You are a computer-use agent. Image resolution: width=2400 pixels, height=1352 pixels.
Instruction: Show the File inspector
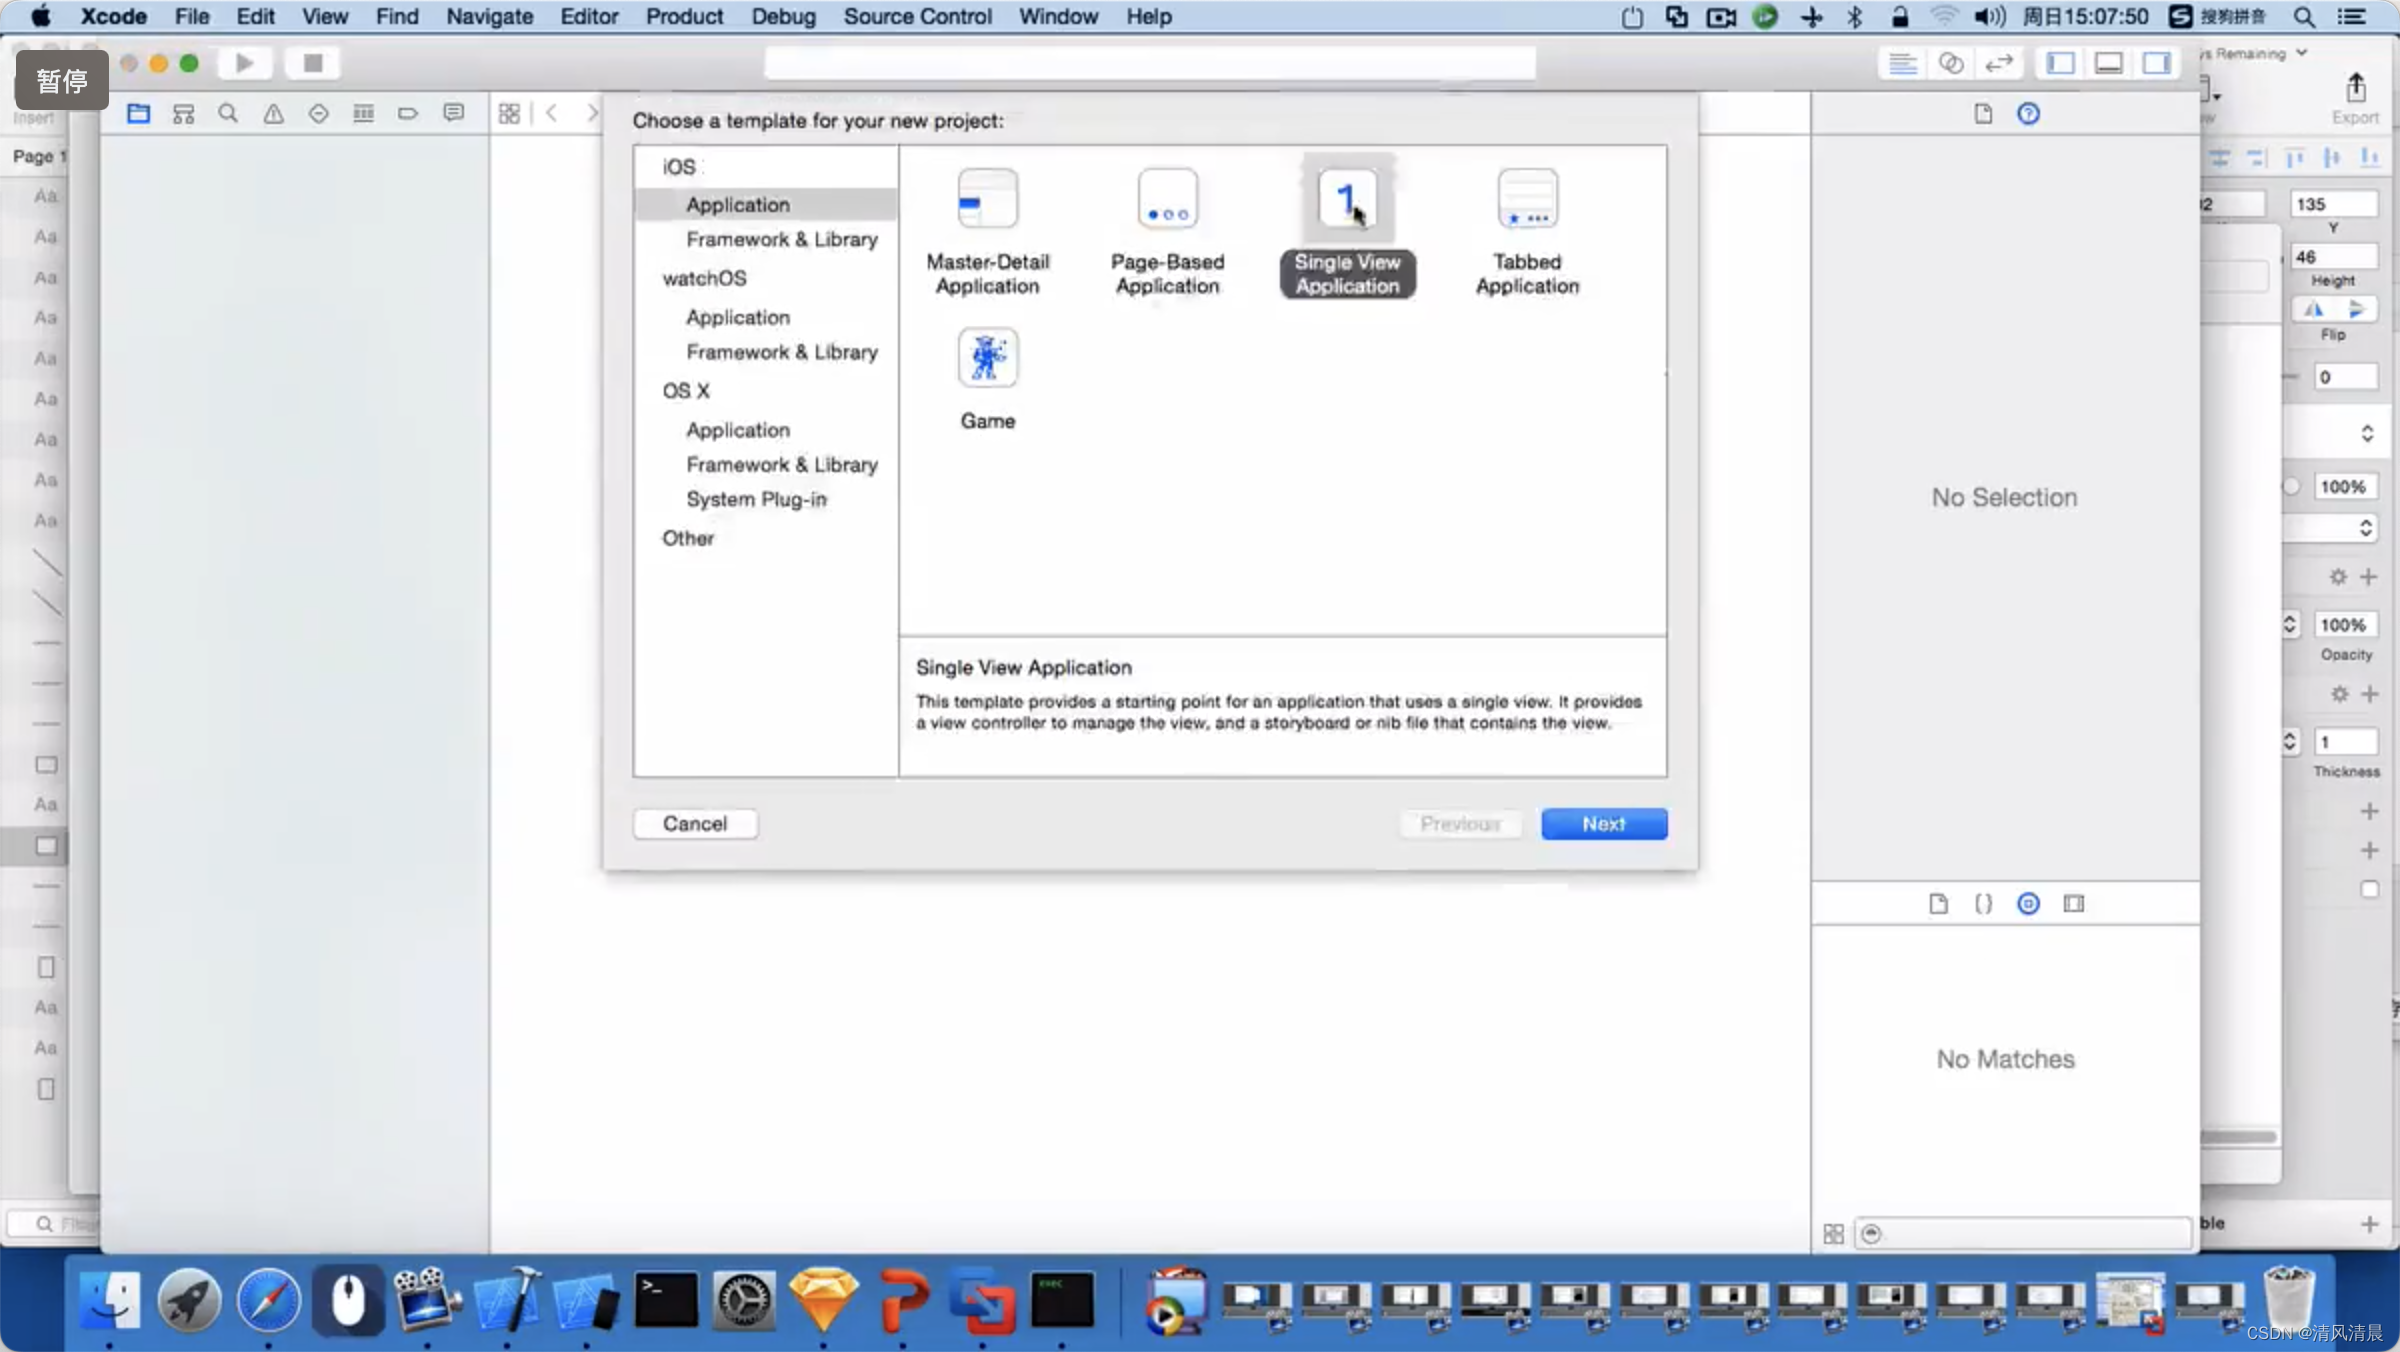point(1983,113)
